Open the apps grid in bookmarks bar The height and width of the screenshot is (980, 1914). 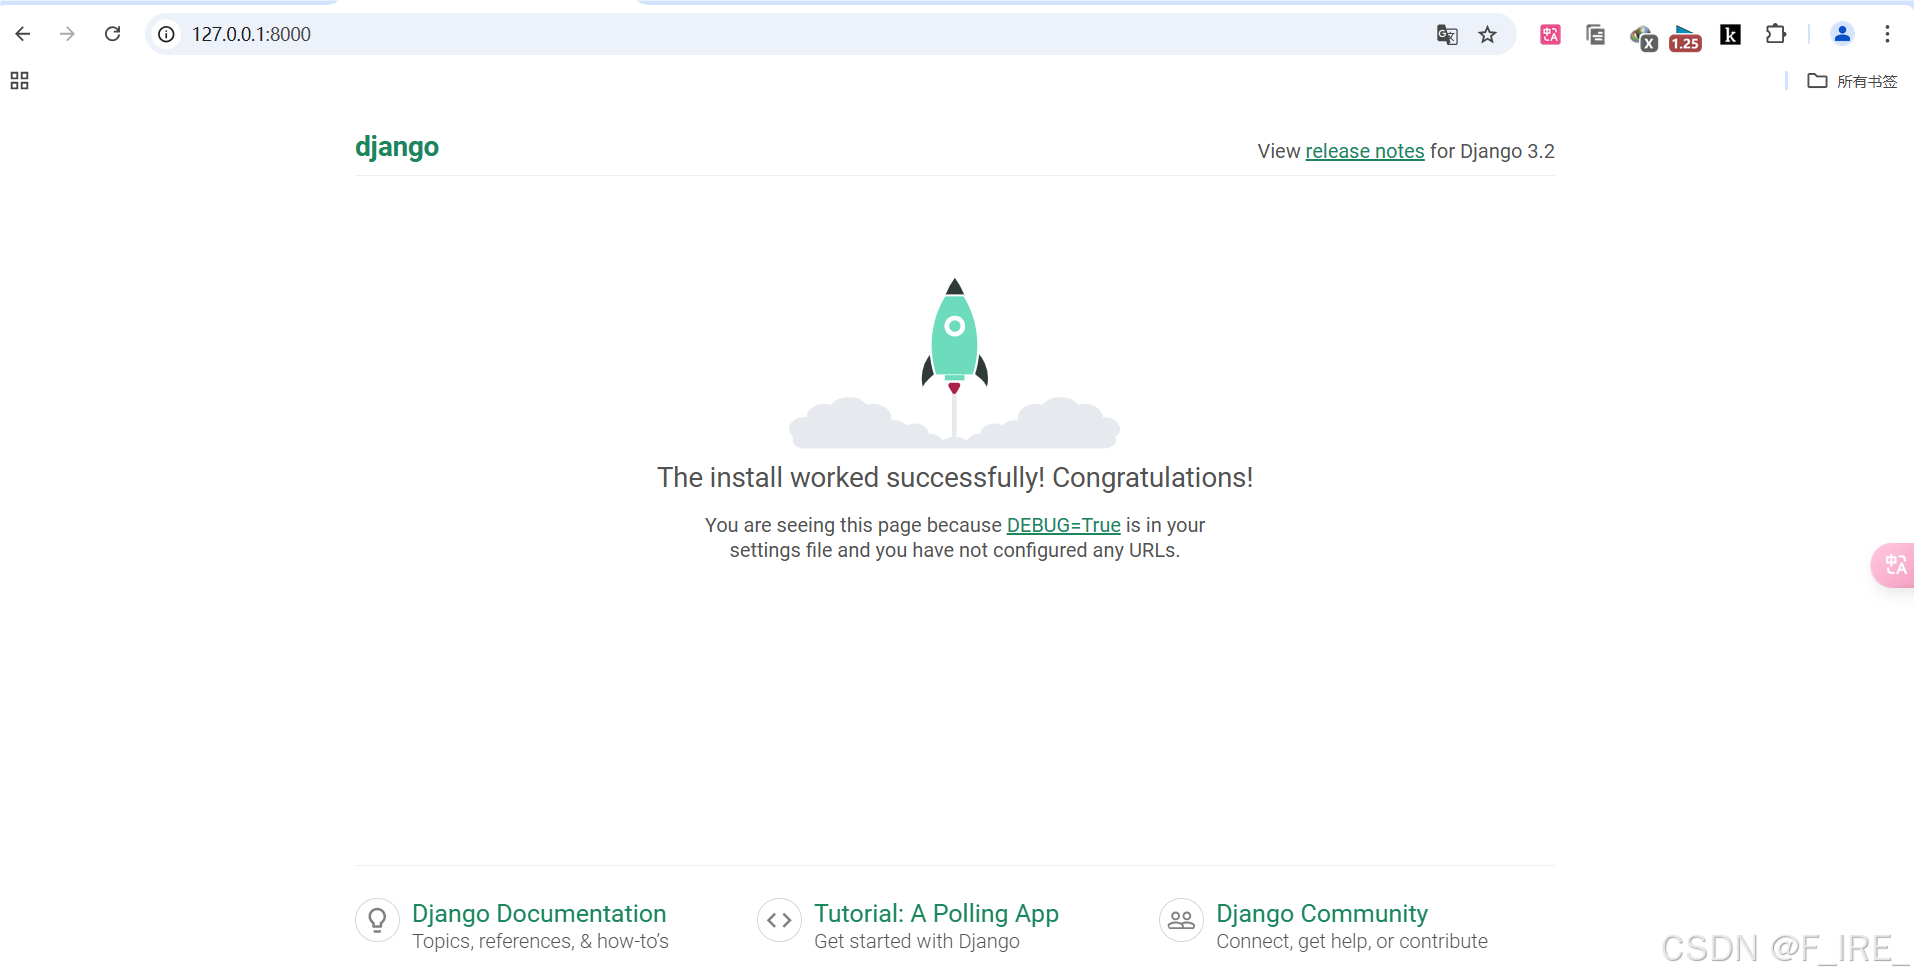(19, 81)
